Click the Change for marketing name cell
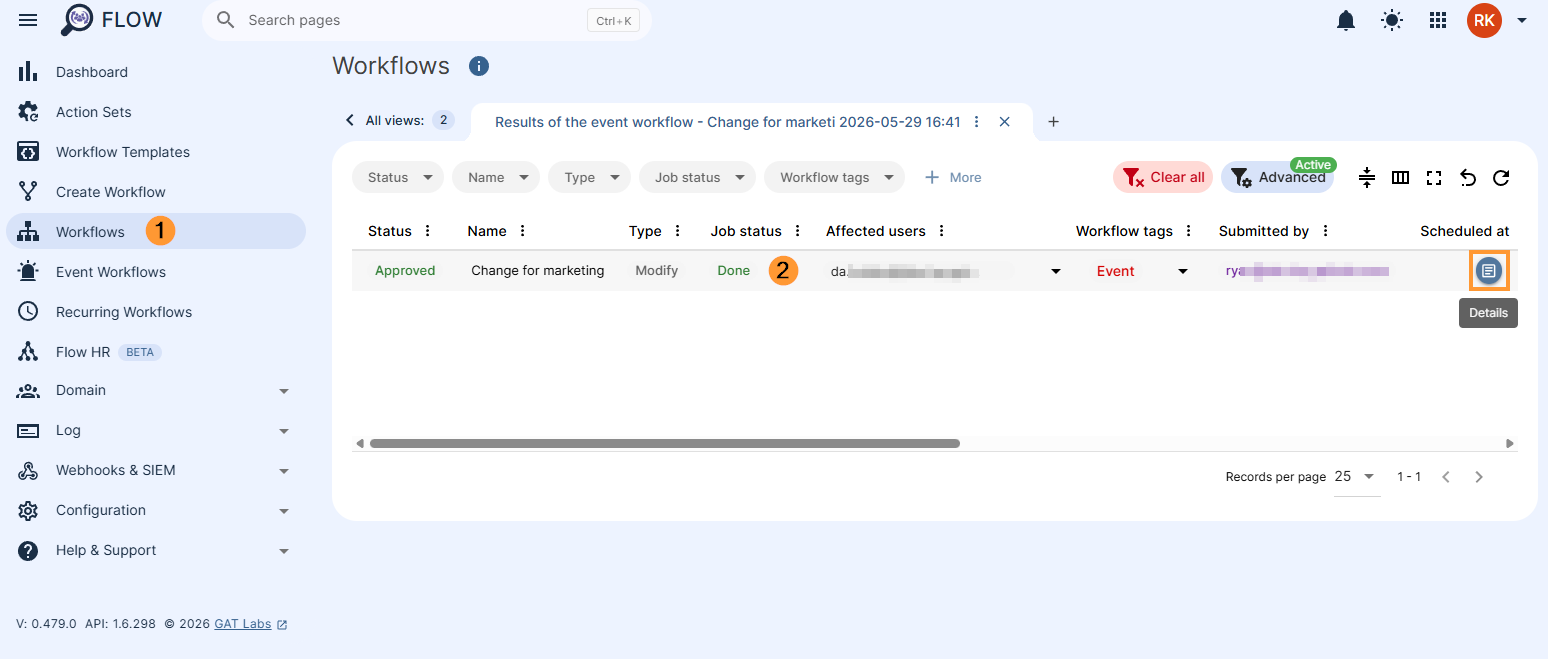The image size is (1548, 659). point(538,271)
